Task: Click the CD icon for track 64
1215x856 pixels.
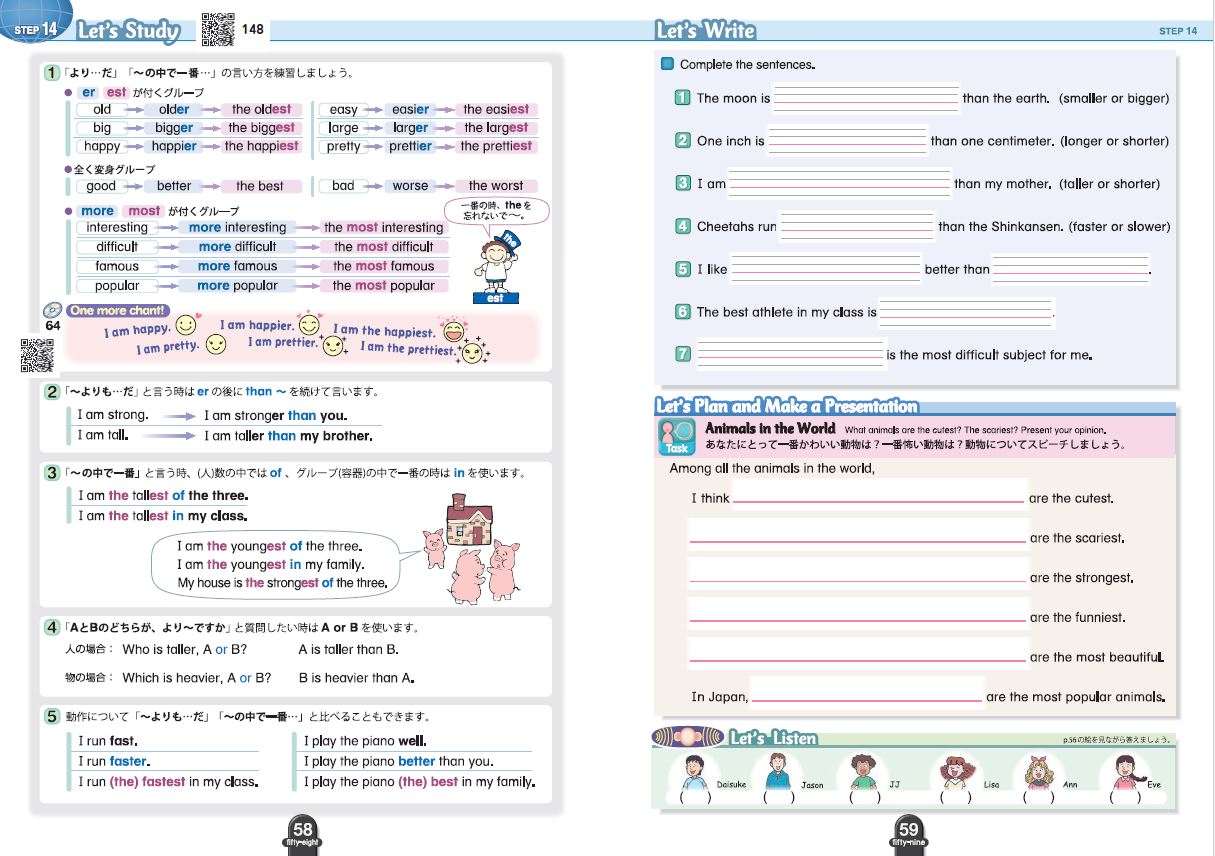Action: [x=52, y=311]
